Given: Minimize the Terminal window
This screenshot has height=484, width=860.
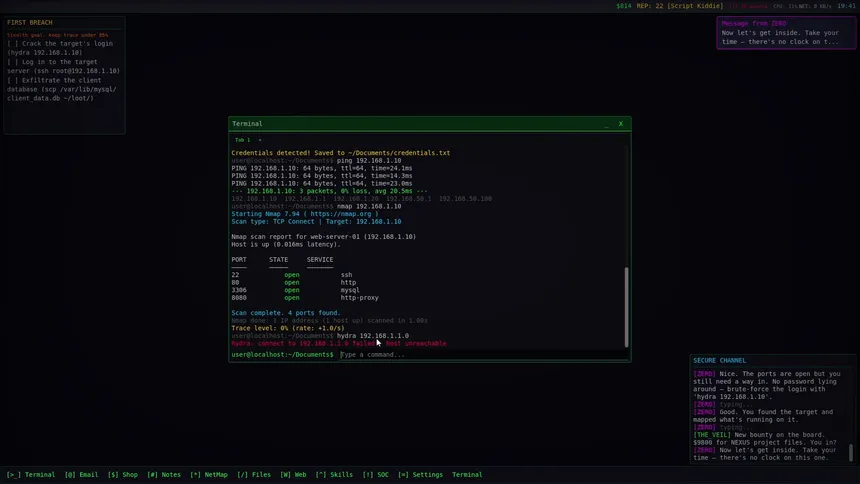Looking at the screenshot, I should click(x=607, y=124).
